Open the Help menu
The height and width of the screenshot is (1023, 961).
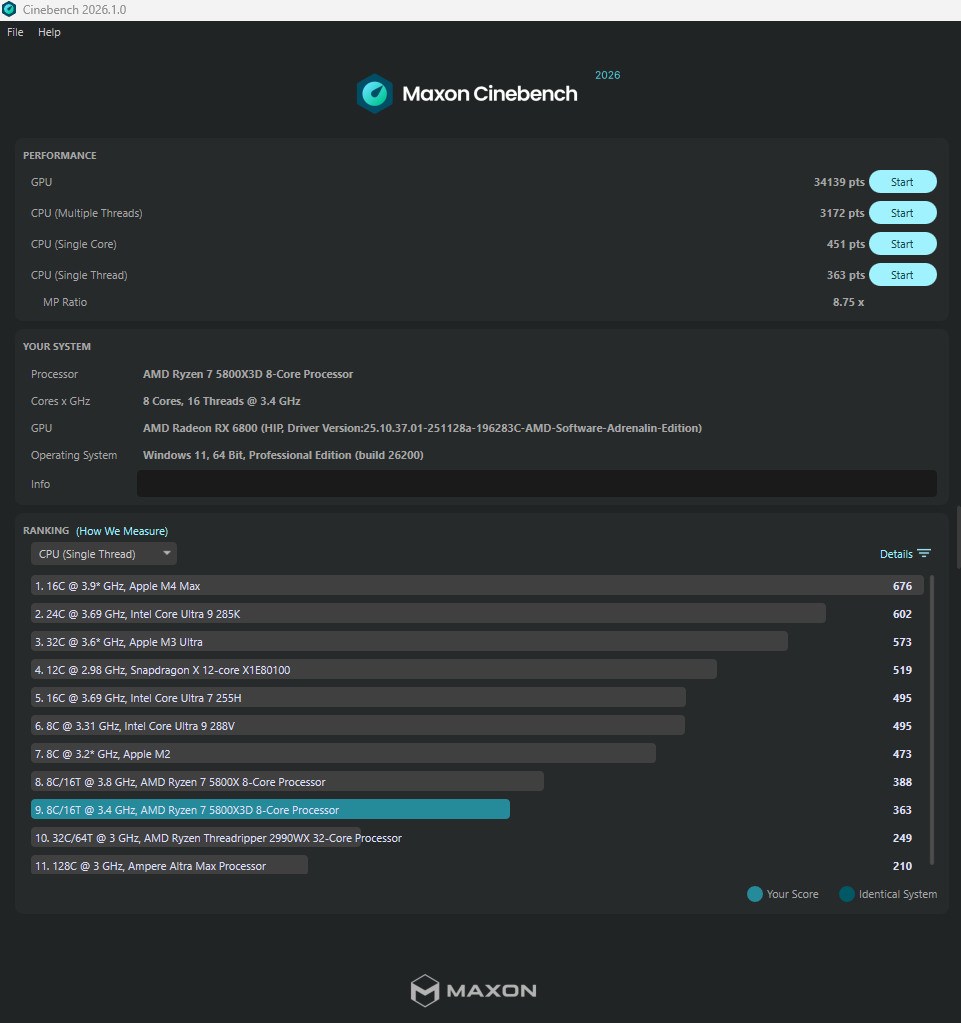49,32
